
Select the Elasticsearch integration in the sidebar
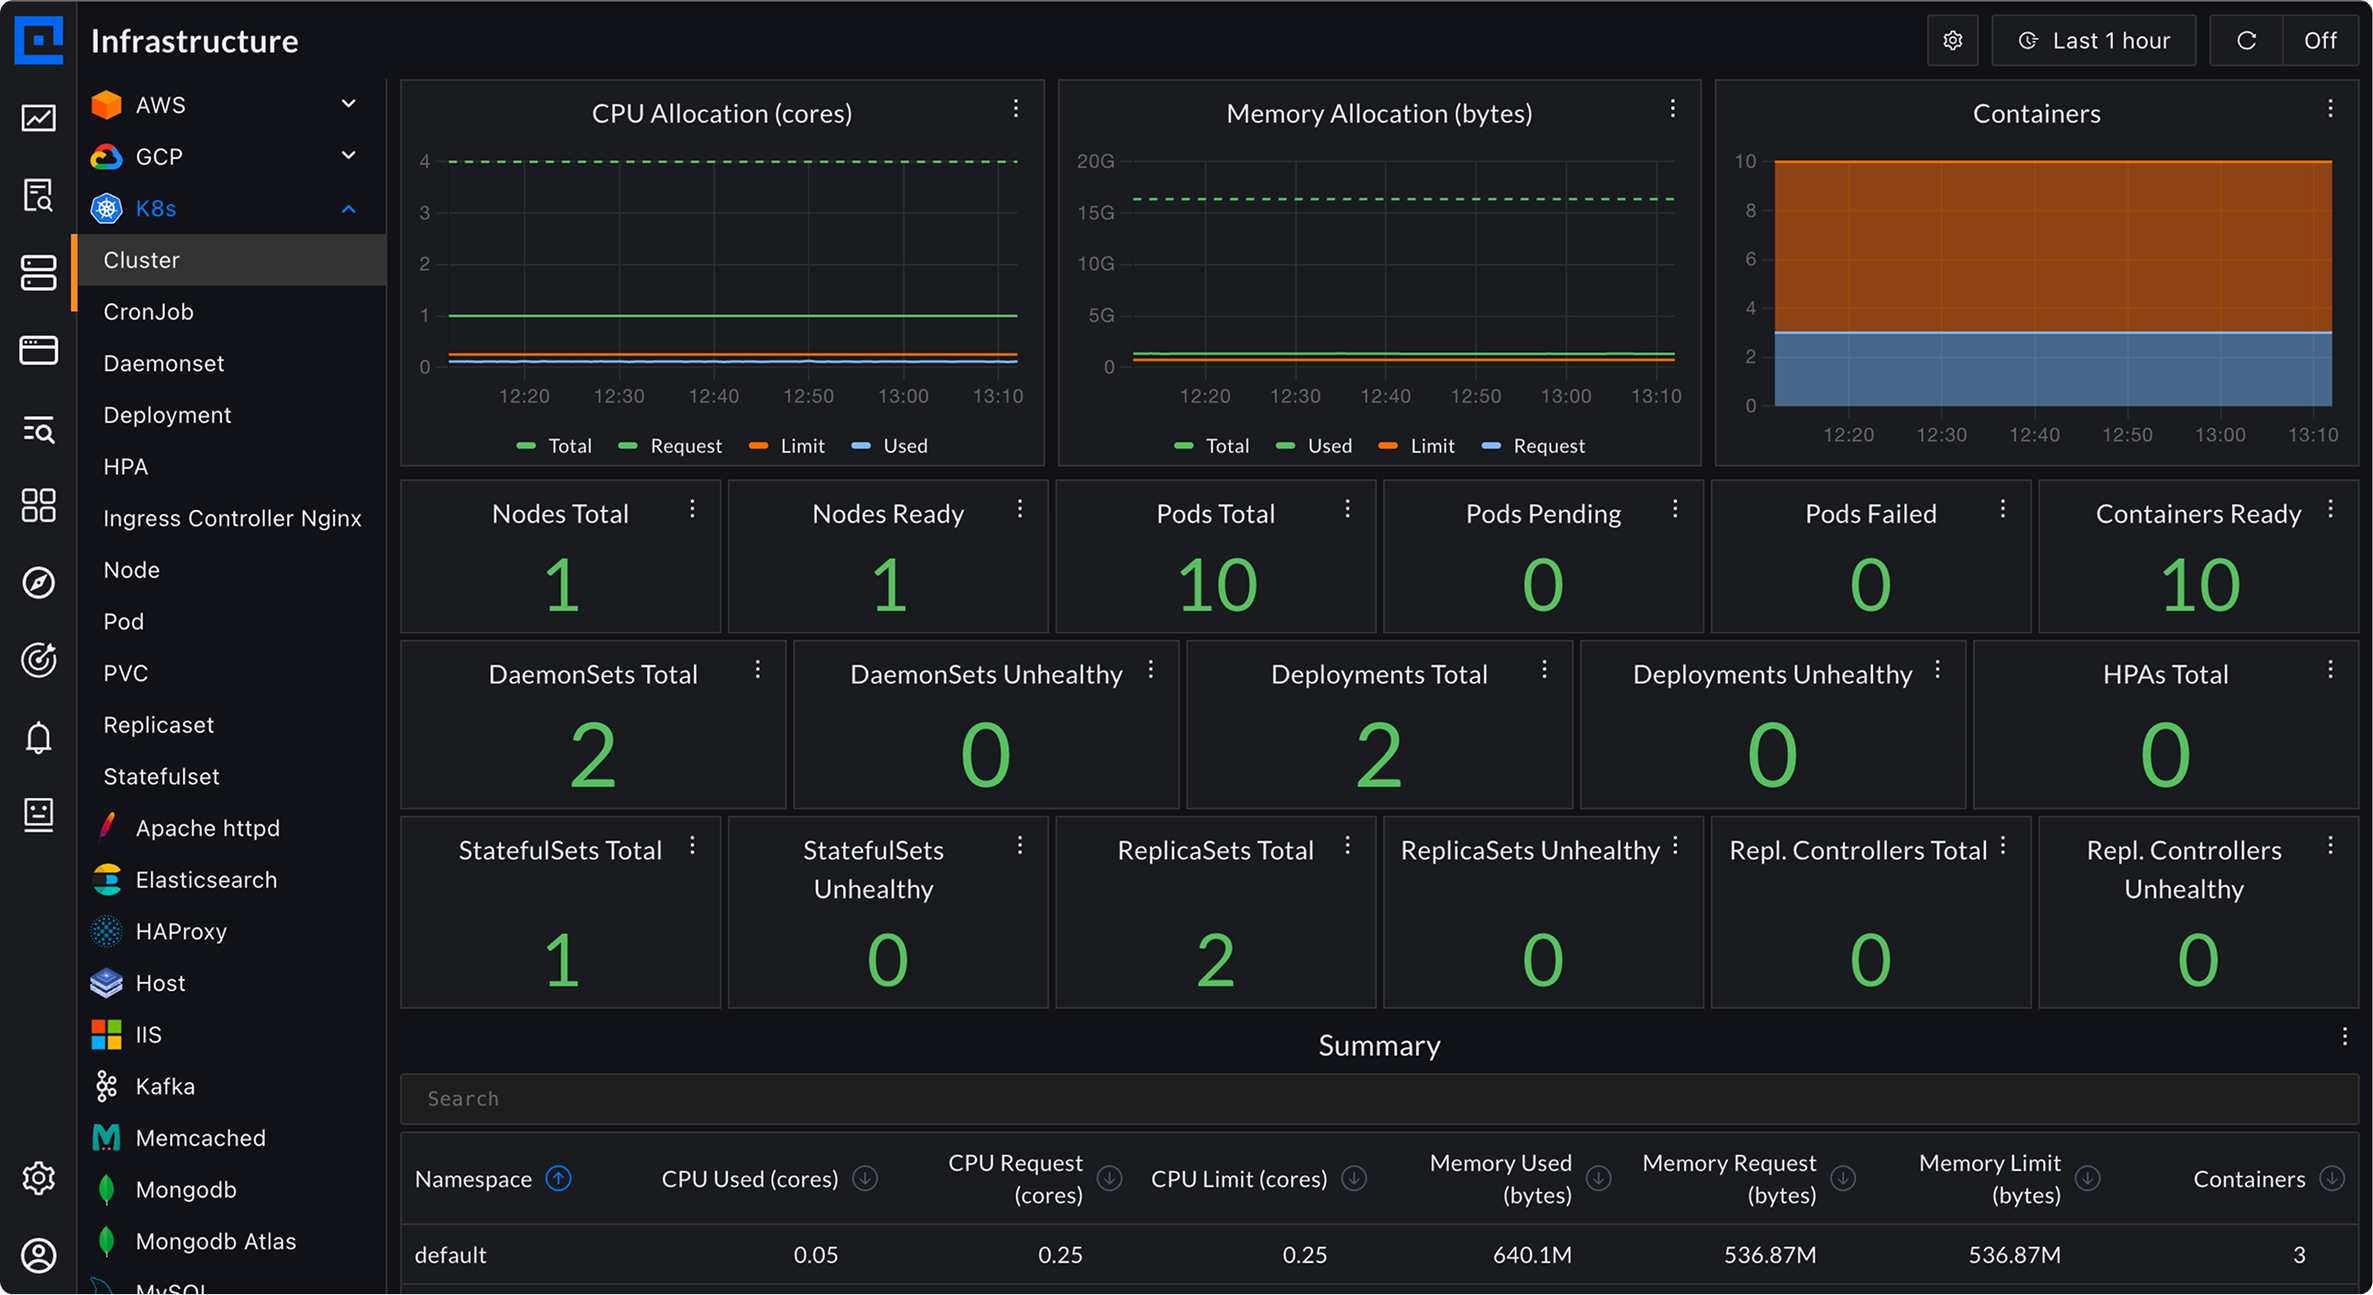206,879
